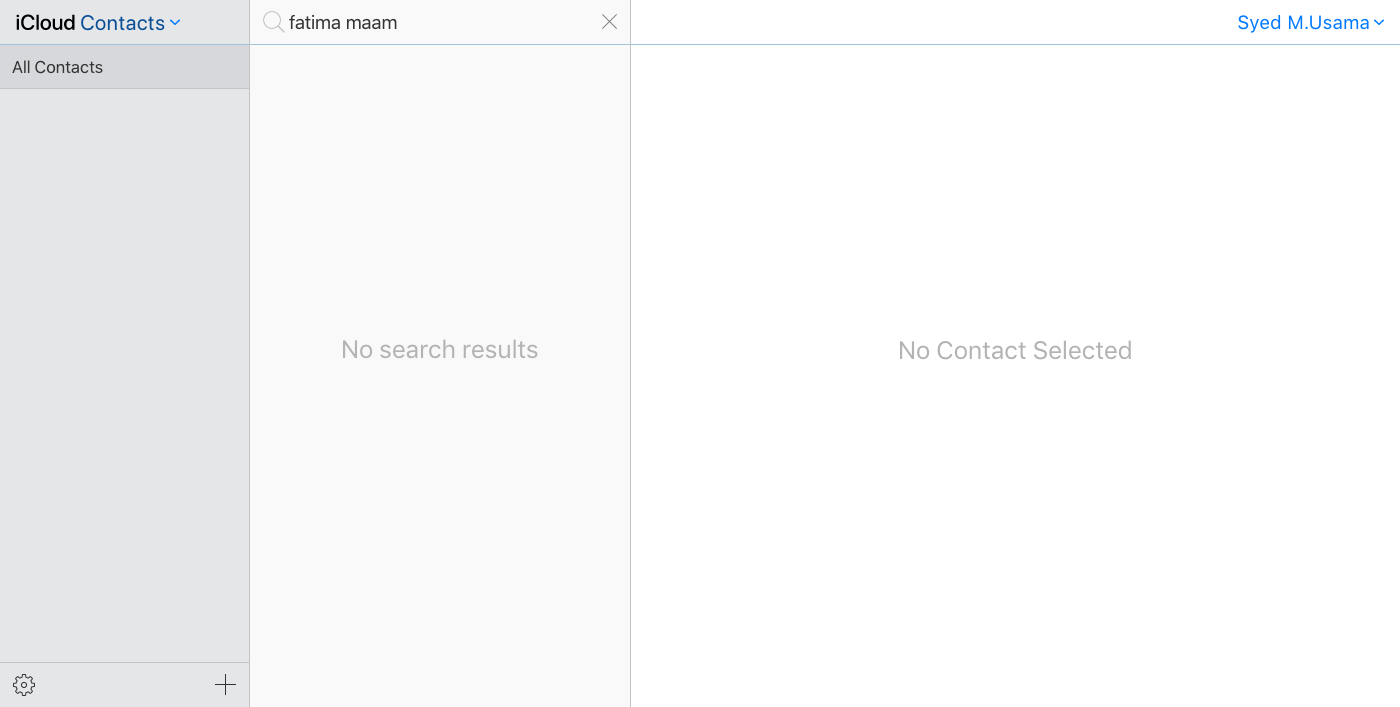The image size is (1400, 707).
Task: Click the 'No Contact Selected' placeholder text
Action: 1014,350
